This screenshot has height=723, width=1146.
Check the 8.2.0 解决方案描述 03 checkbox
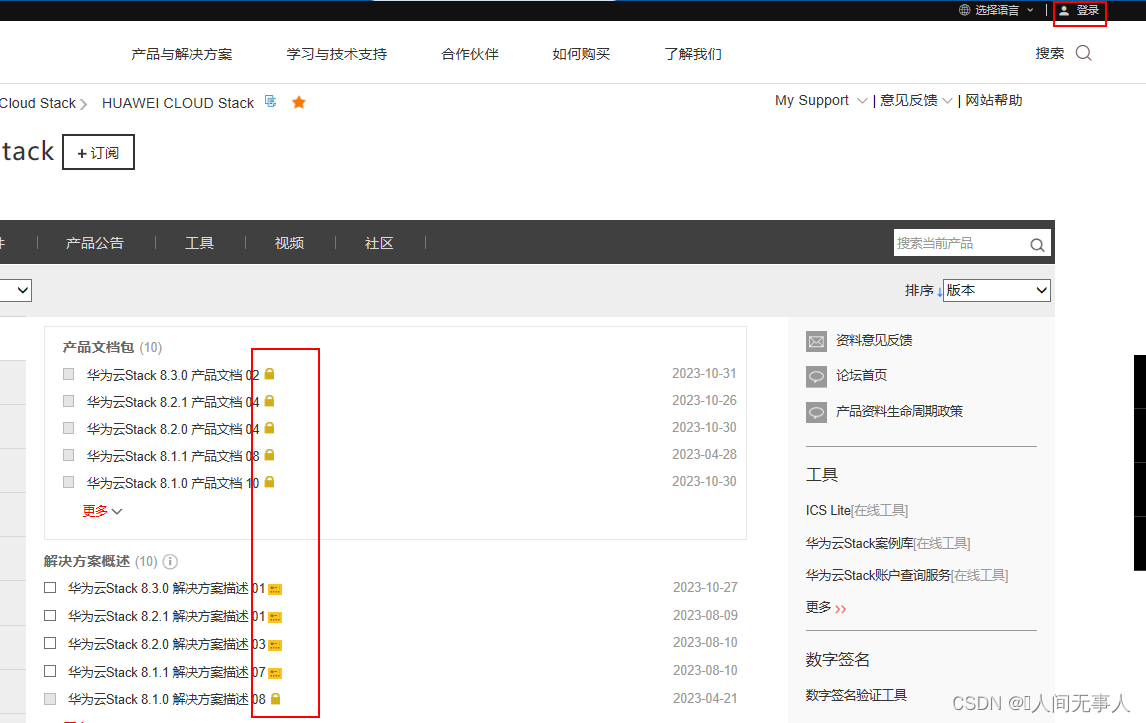tap(50, 643)
